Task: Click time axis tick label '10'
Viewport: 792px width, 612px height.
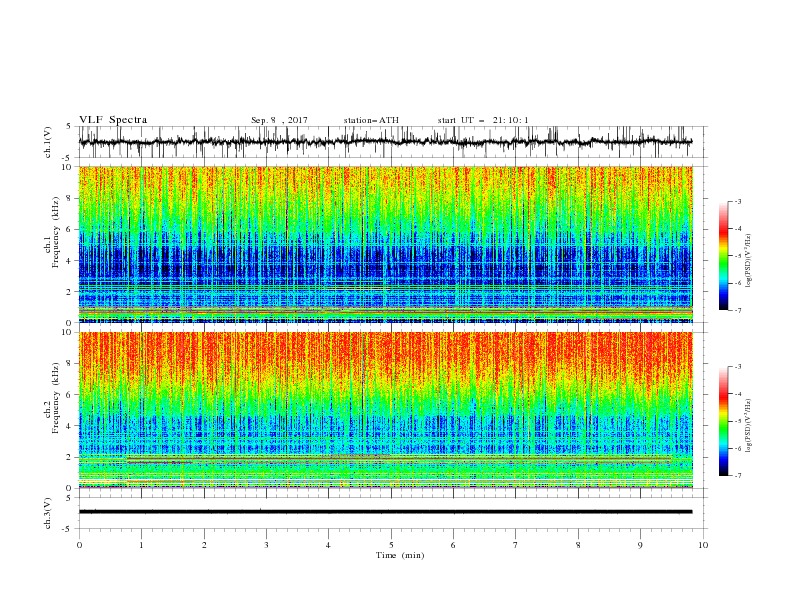Action: pos(703,545)
